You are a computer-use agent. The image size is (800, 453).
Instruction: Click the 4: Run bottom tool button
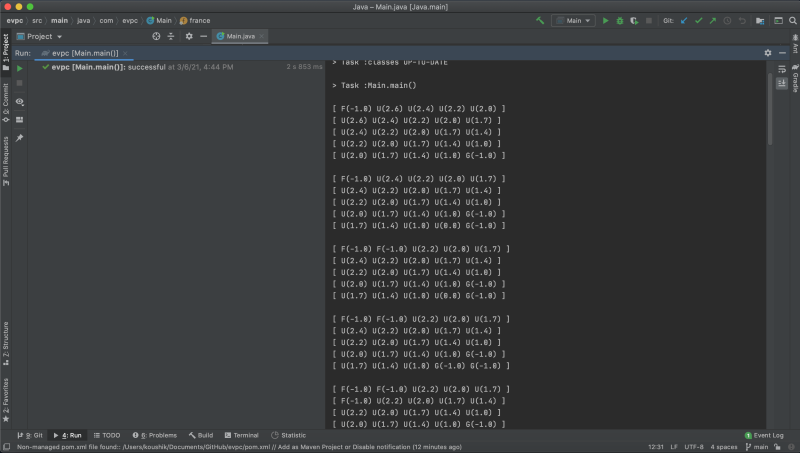click(68, 435)
